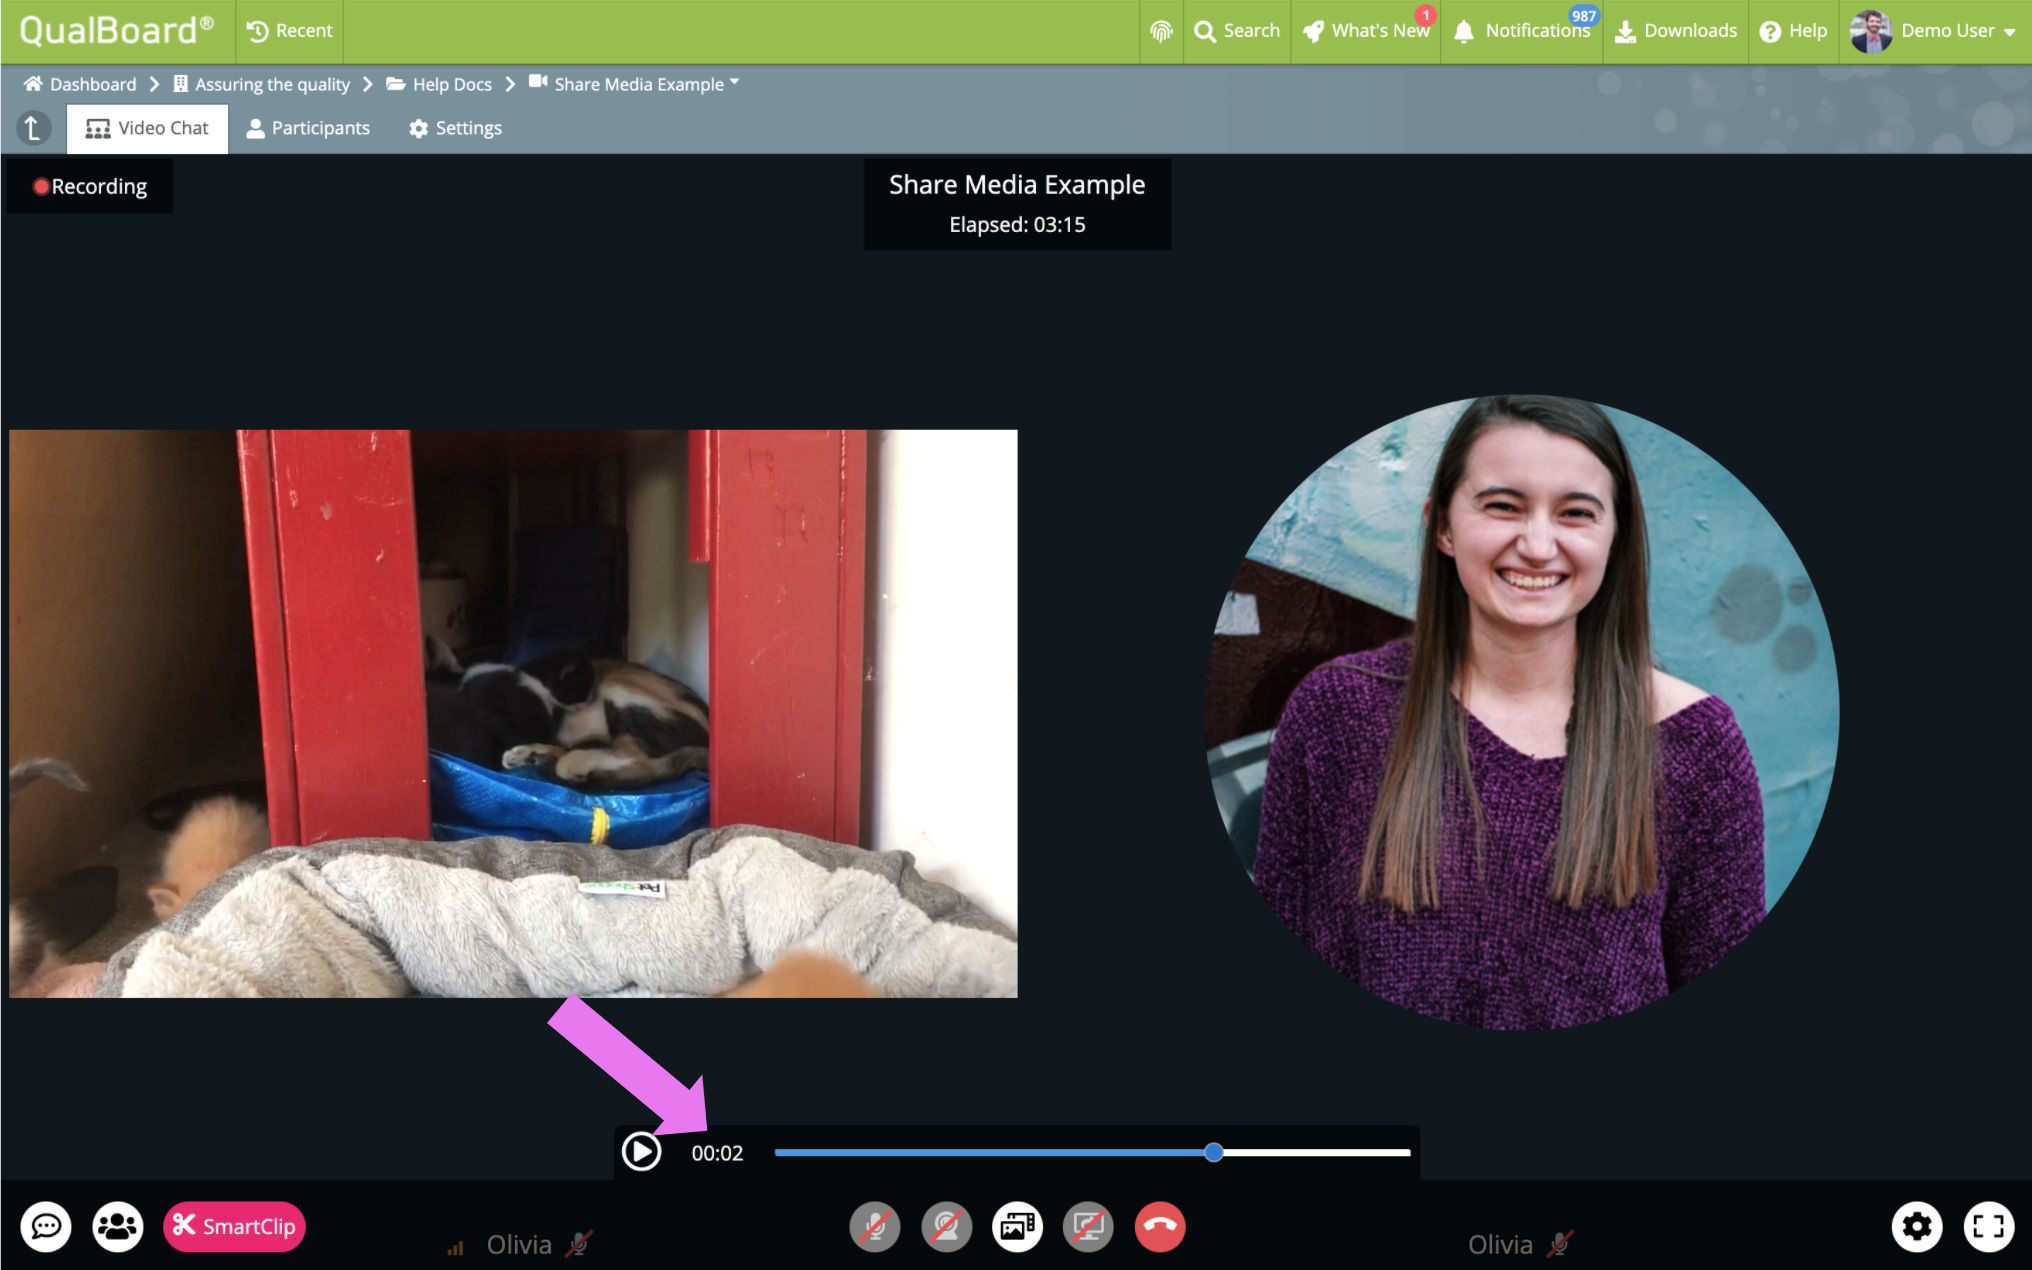The width and height of the screenshot is (2032, 1270).
Task: Open the Settings tab
Action: click(x=455, y=128)
